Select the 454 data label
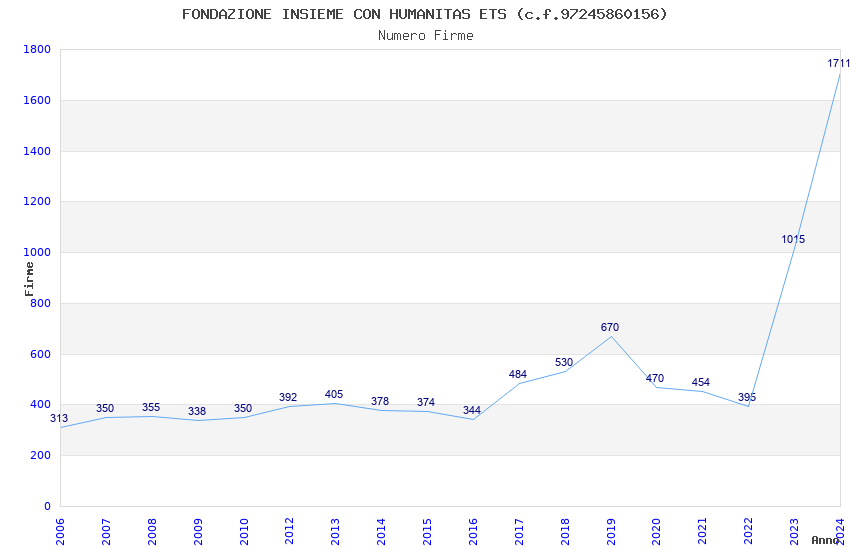The image size is (850, 550). point(700,382)
